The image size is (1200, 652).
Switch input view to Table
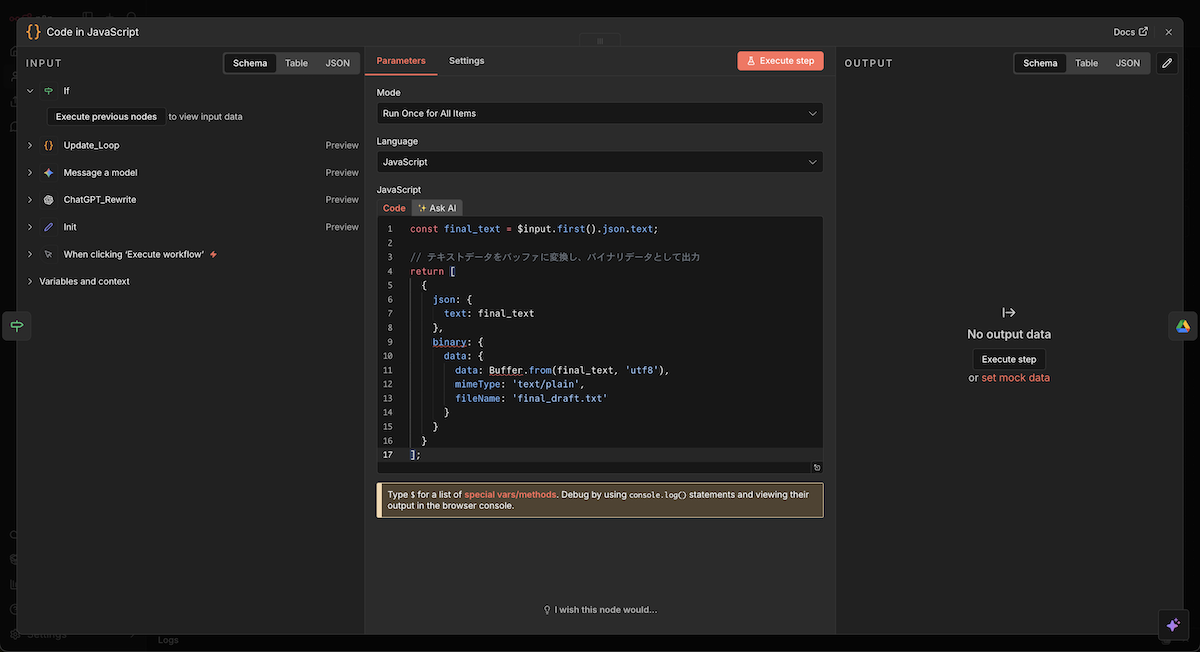tap(296, 63)
